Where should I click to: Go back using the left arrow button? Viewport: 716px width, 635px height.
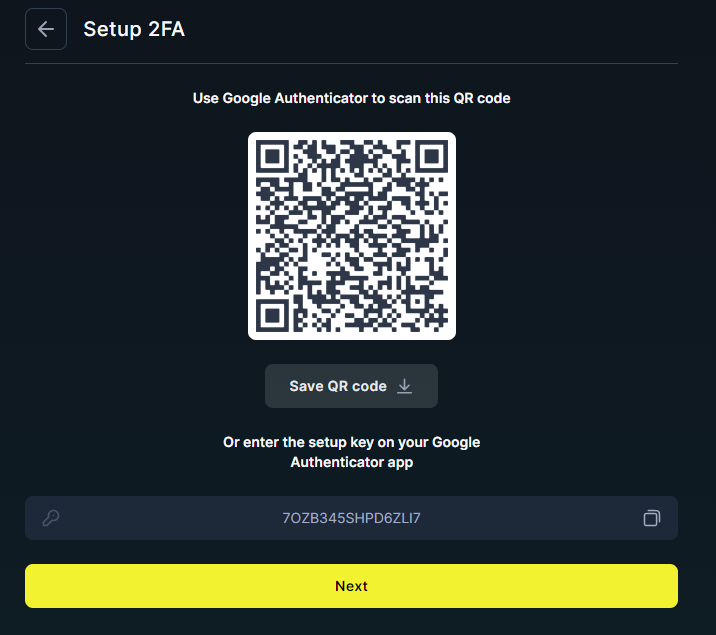46,29
